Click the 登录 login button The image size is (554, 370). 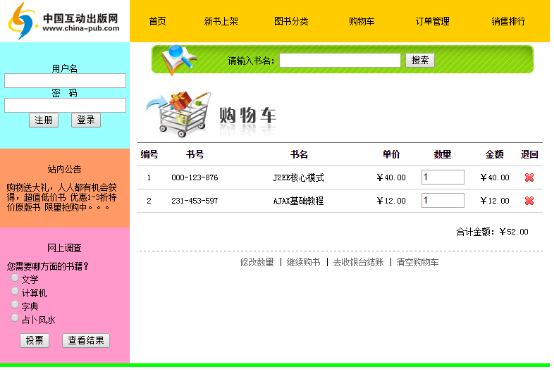click(87, 121)
